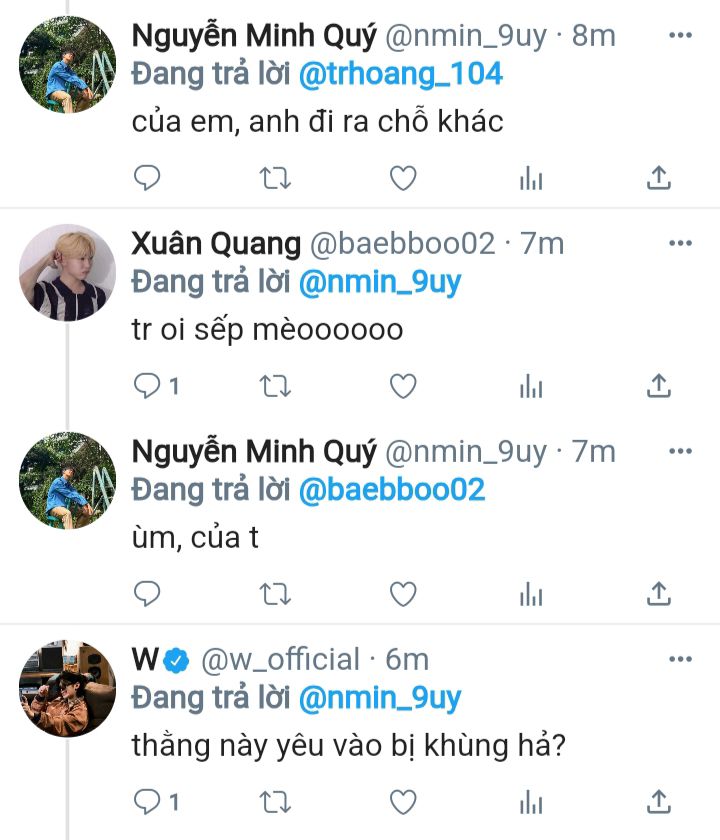Like the "ùm, của t" tweet

(402, 594)
